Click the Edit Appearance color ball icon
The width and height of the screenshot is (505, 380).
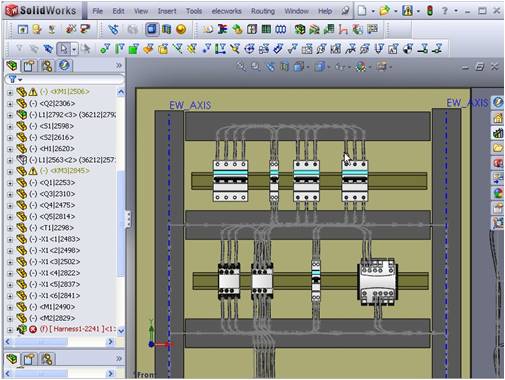(362, 67)
